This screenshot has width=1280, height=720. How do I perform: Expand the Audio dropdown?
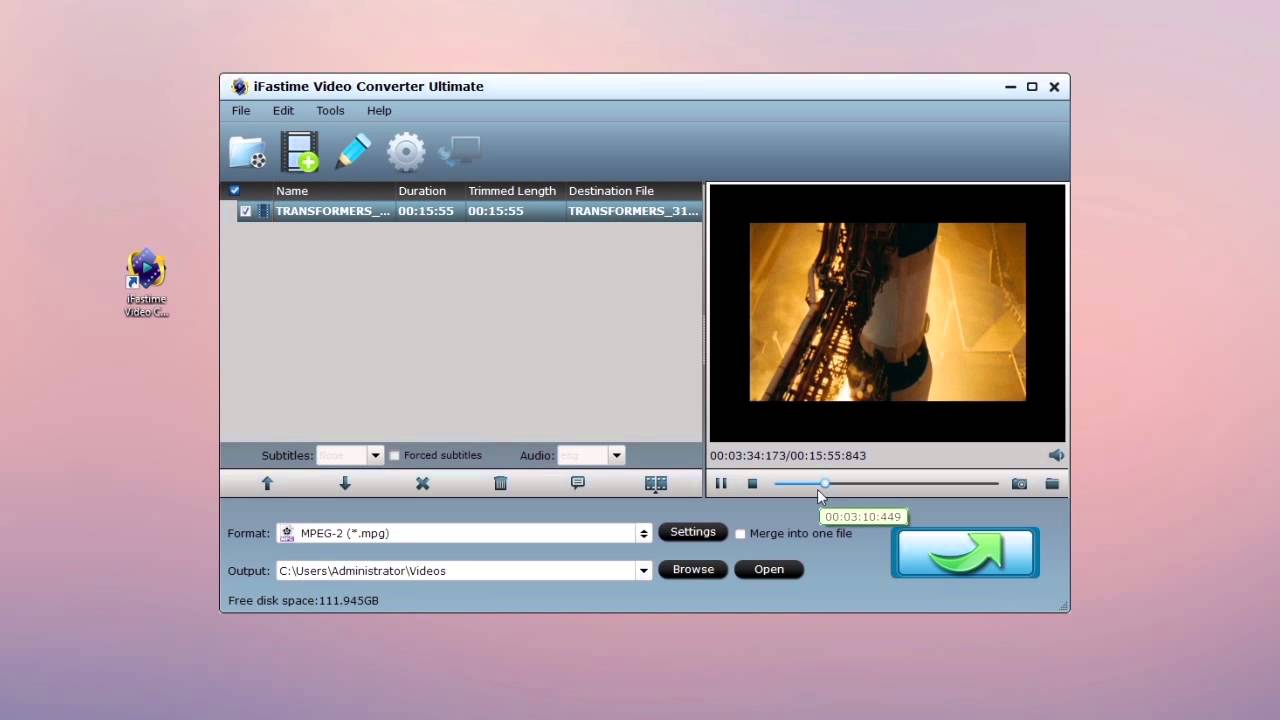pos(616,455)
